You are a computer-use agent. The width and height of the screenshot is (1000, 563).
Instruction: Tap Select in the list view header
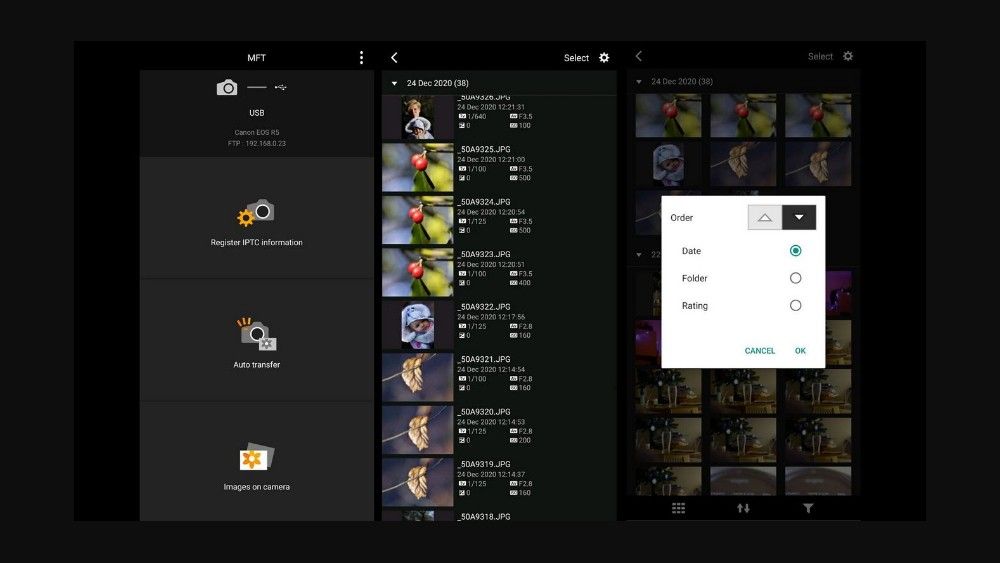coord(576,58)
